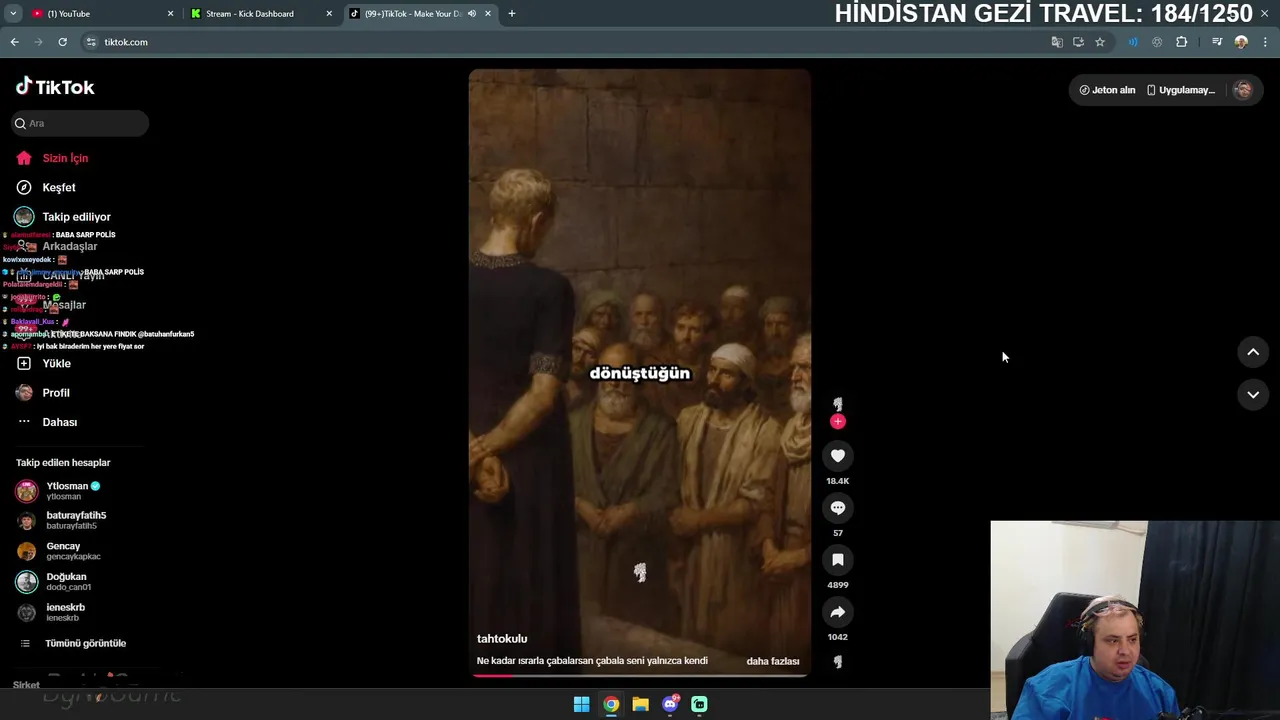The height and width of the screenshot is (720, 1280).
Task: Mute the TikTok tab via speaker icon
Action: click(x=472, y=14)
